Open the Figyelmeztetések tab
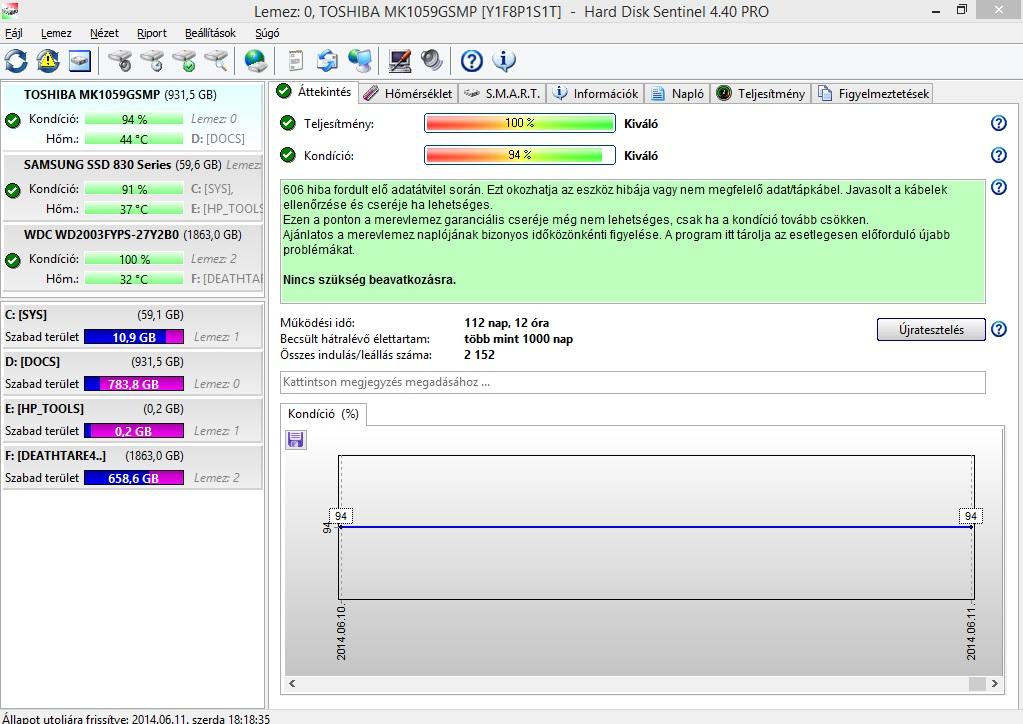The width and height of the screenshot is (1023, 724). coord(873,93)
